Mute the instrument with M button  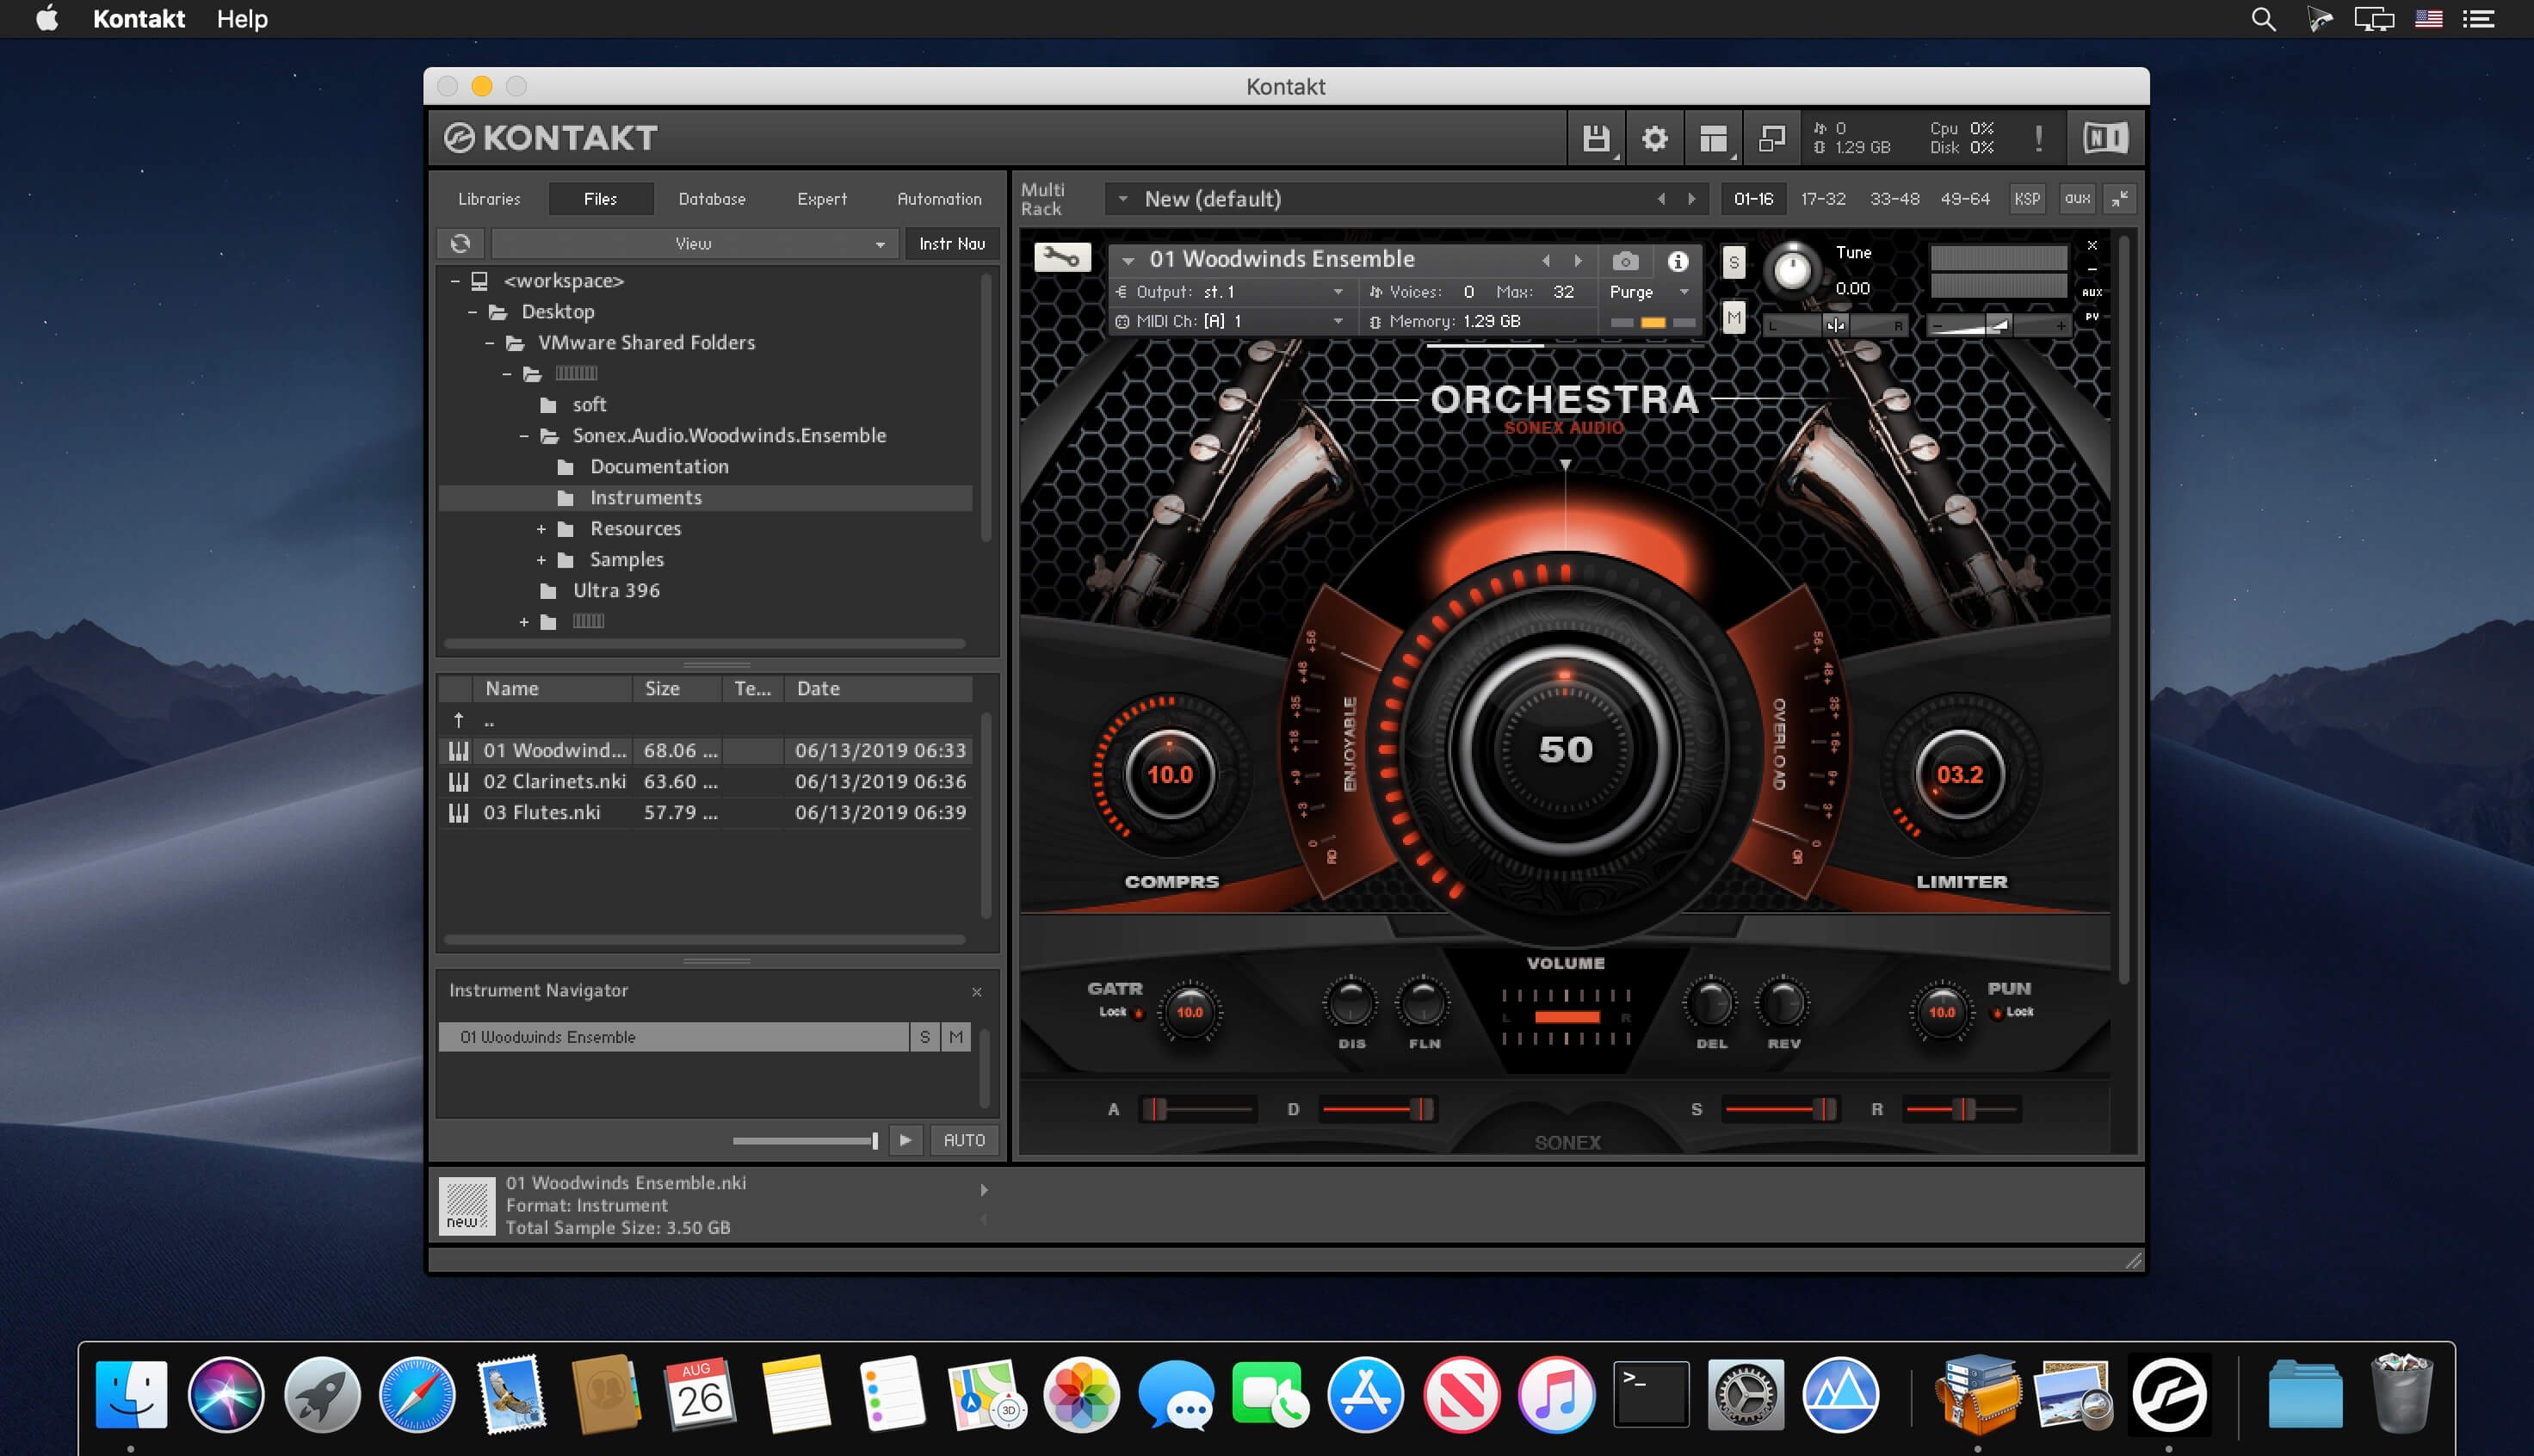pos(1734,318)
